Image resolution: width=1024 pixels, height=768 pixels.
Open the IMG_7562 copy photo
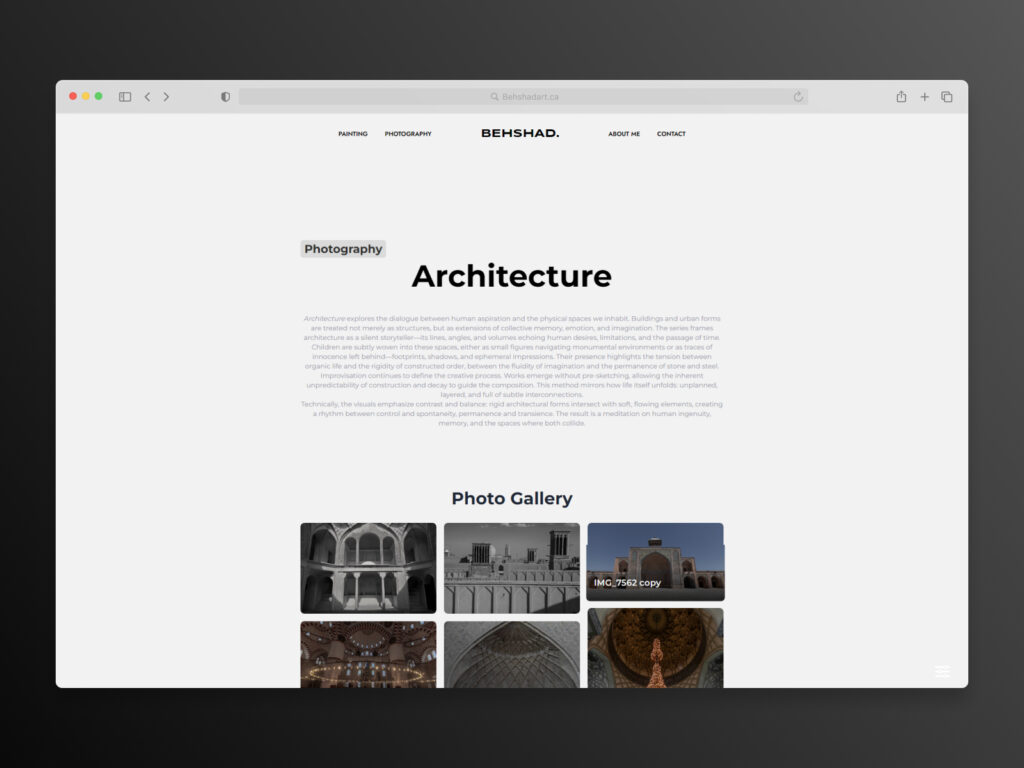click(x=655, y=561)
